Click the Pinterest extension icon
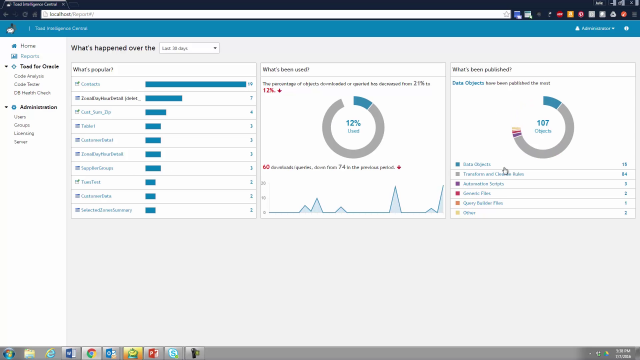This screenshot has width=640, height=360. tap(581, 14)
